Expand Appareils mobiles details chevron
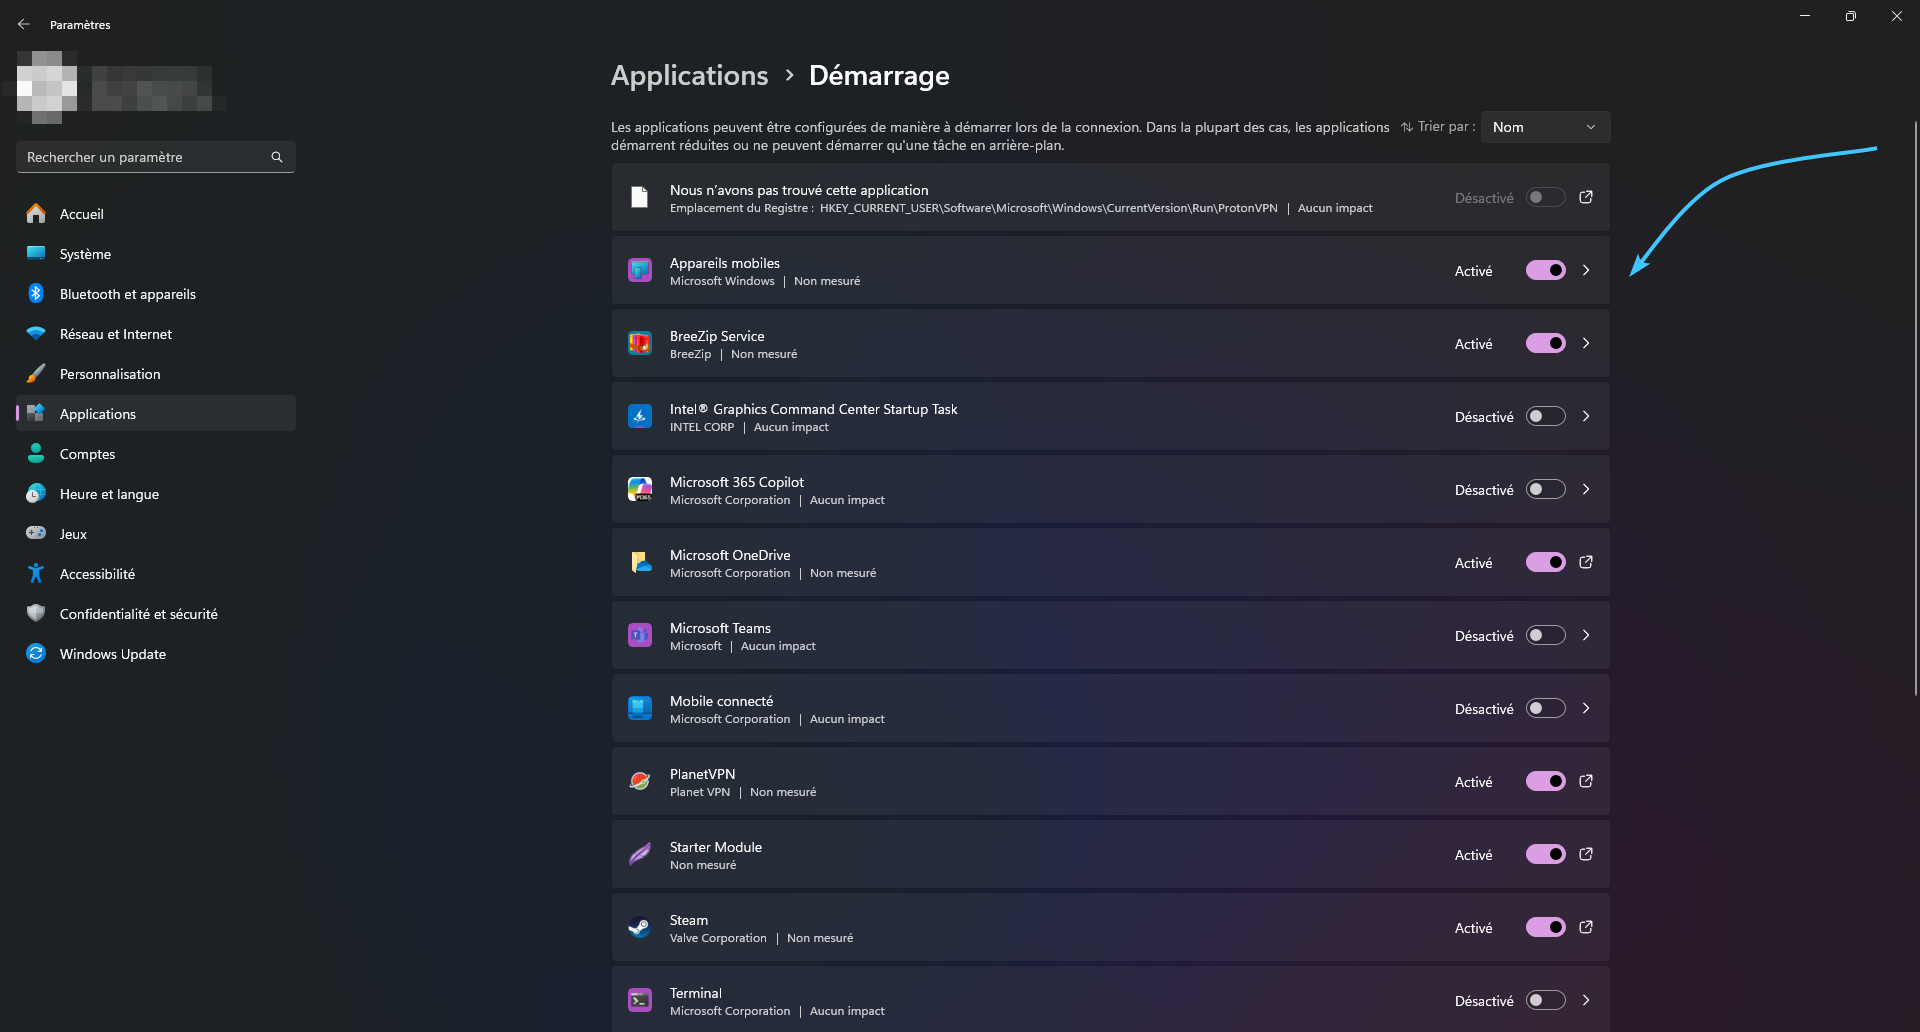Image resolution: width=1920 pixels, height=1032 pixels. [1586, 270]
